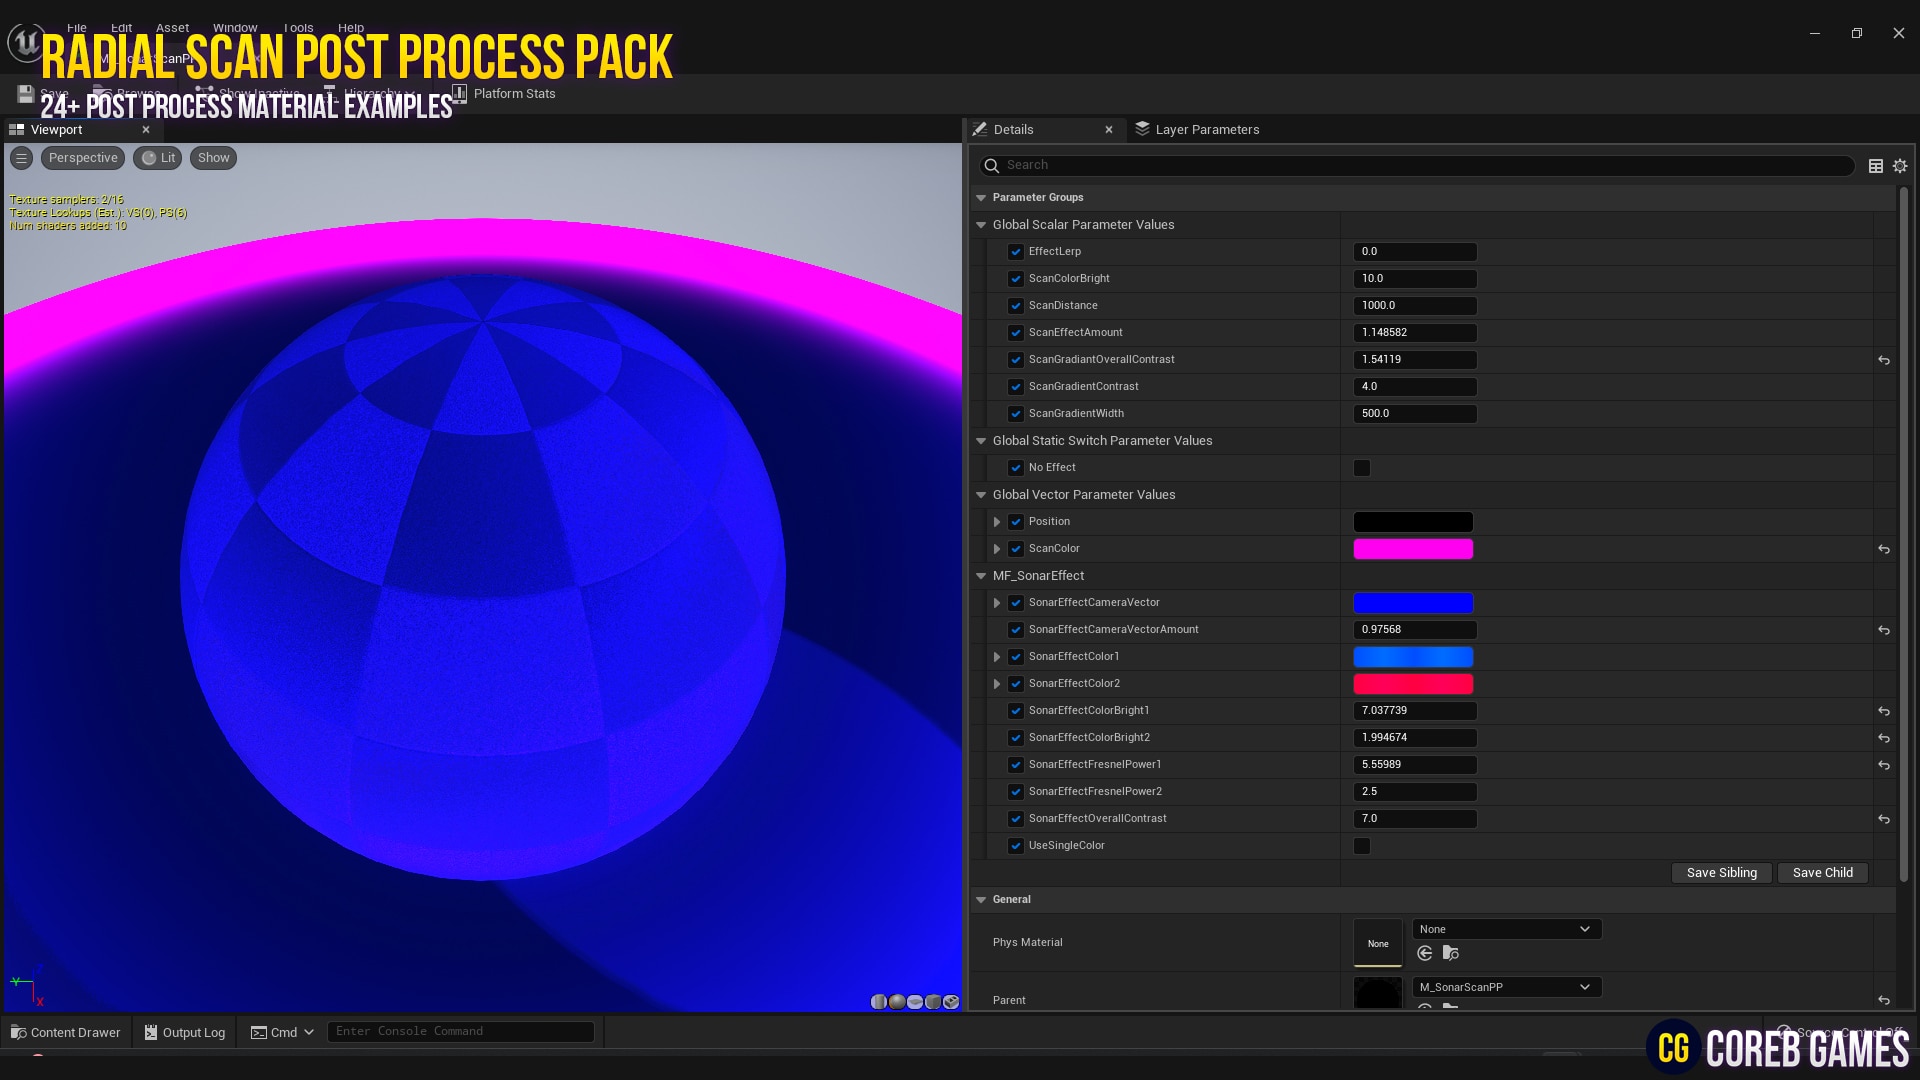Use selected asset for Phys Material
The height and width of the screenshot is (1080, 1920).
(1424, 954)
